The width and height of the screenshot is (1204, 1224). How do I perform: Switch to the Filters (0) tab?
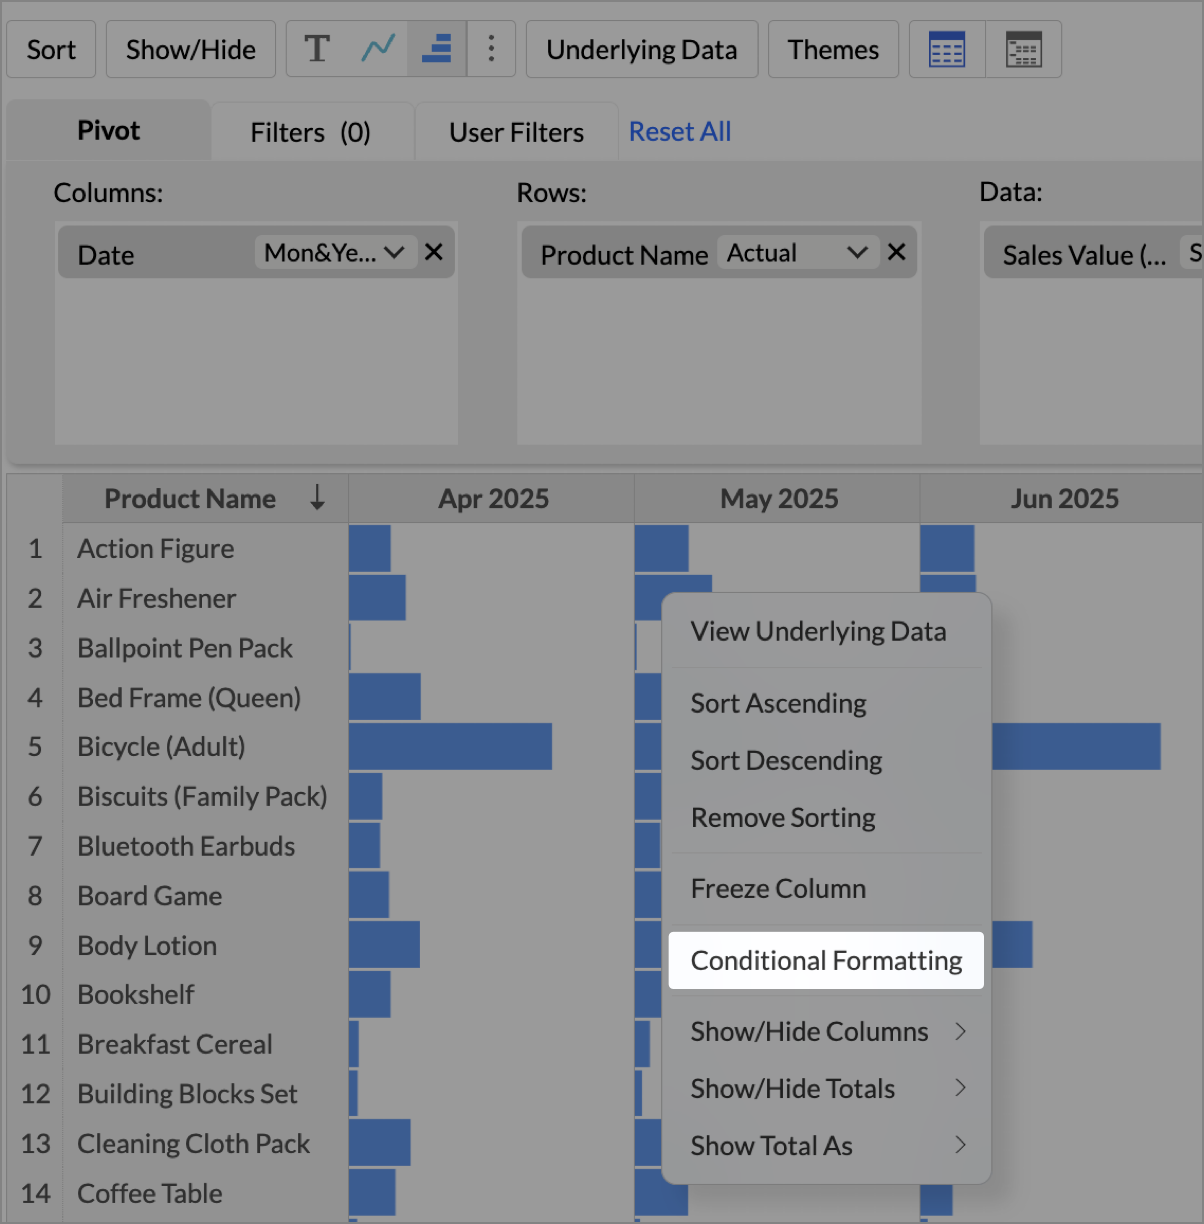[x=310, y=132]
